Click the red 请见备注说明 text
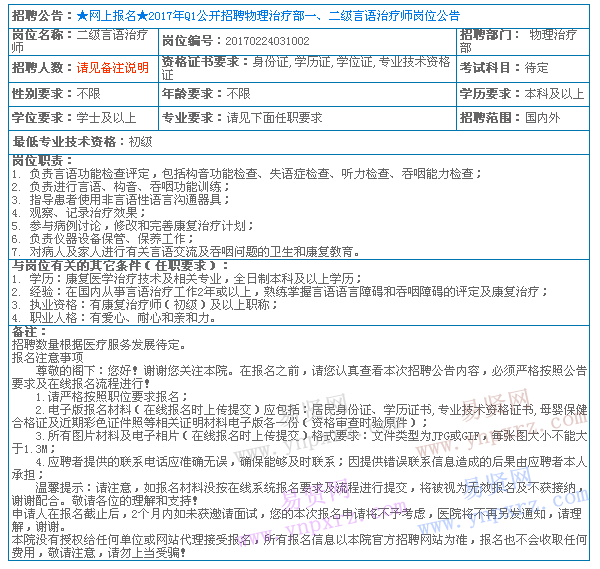The width and height of the screenshot is (600, 569). [x=112, y=69]
